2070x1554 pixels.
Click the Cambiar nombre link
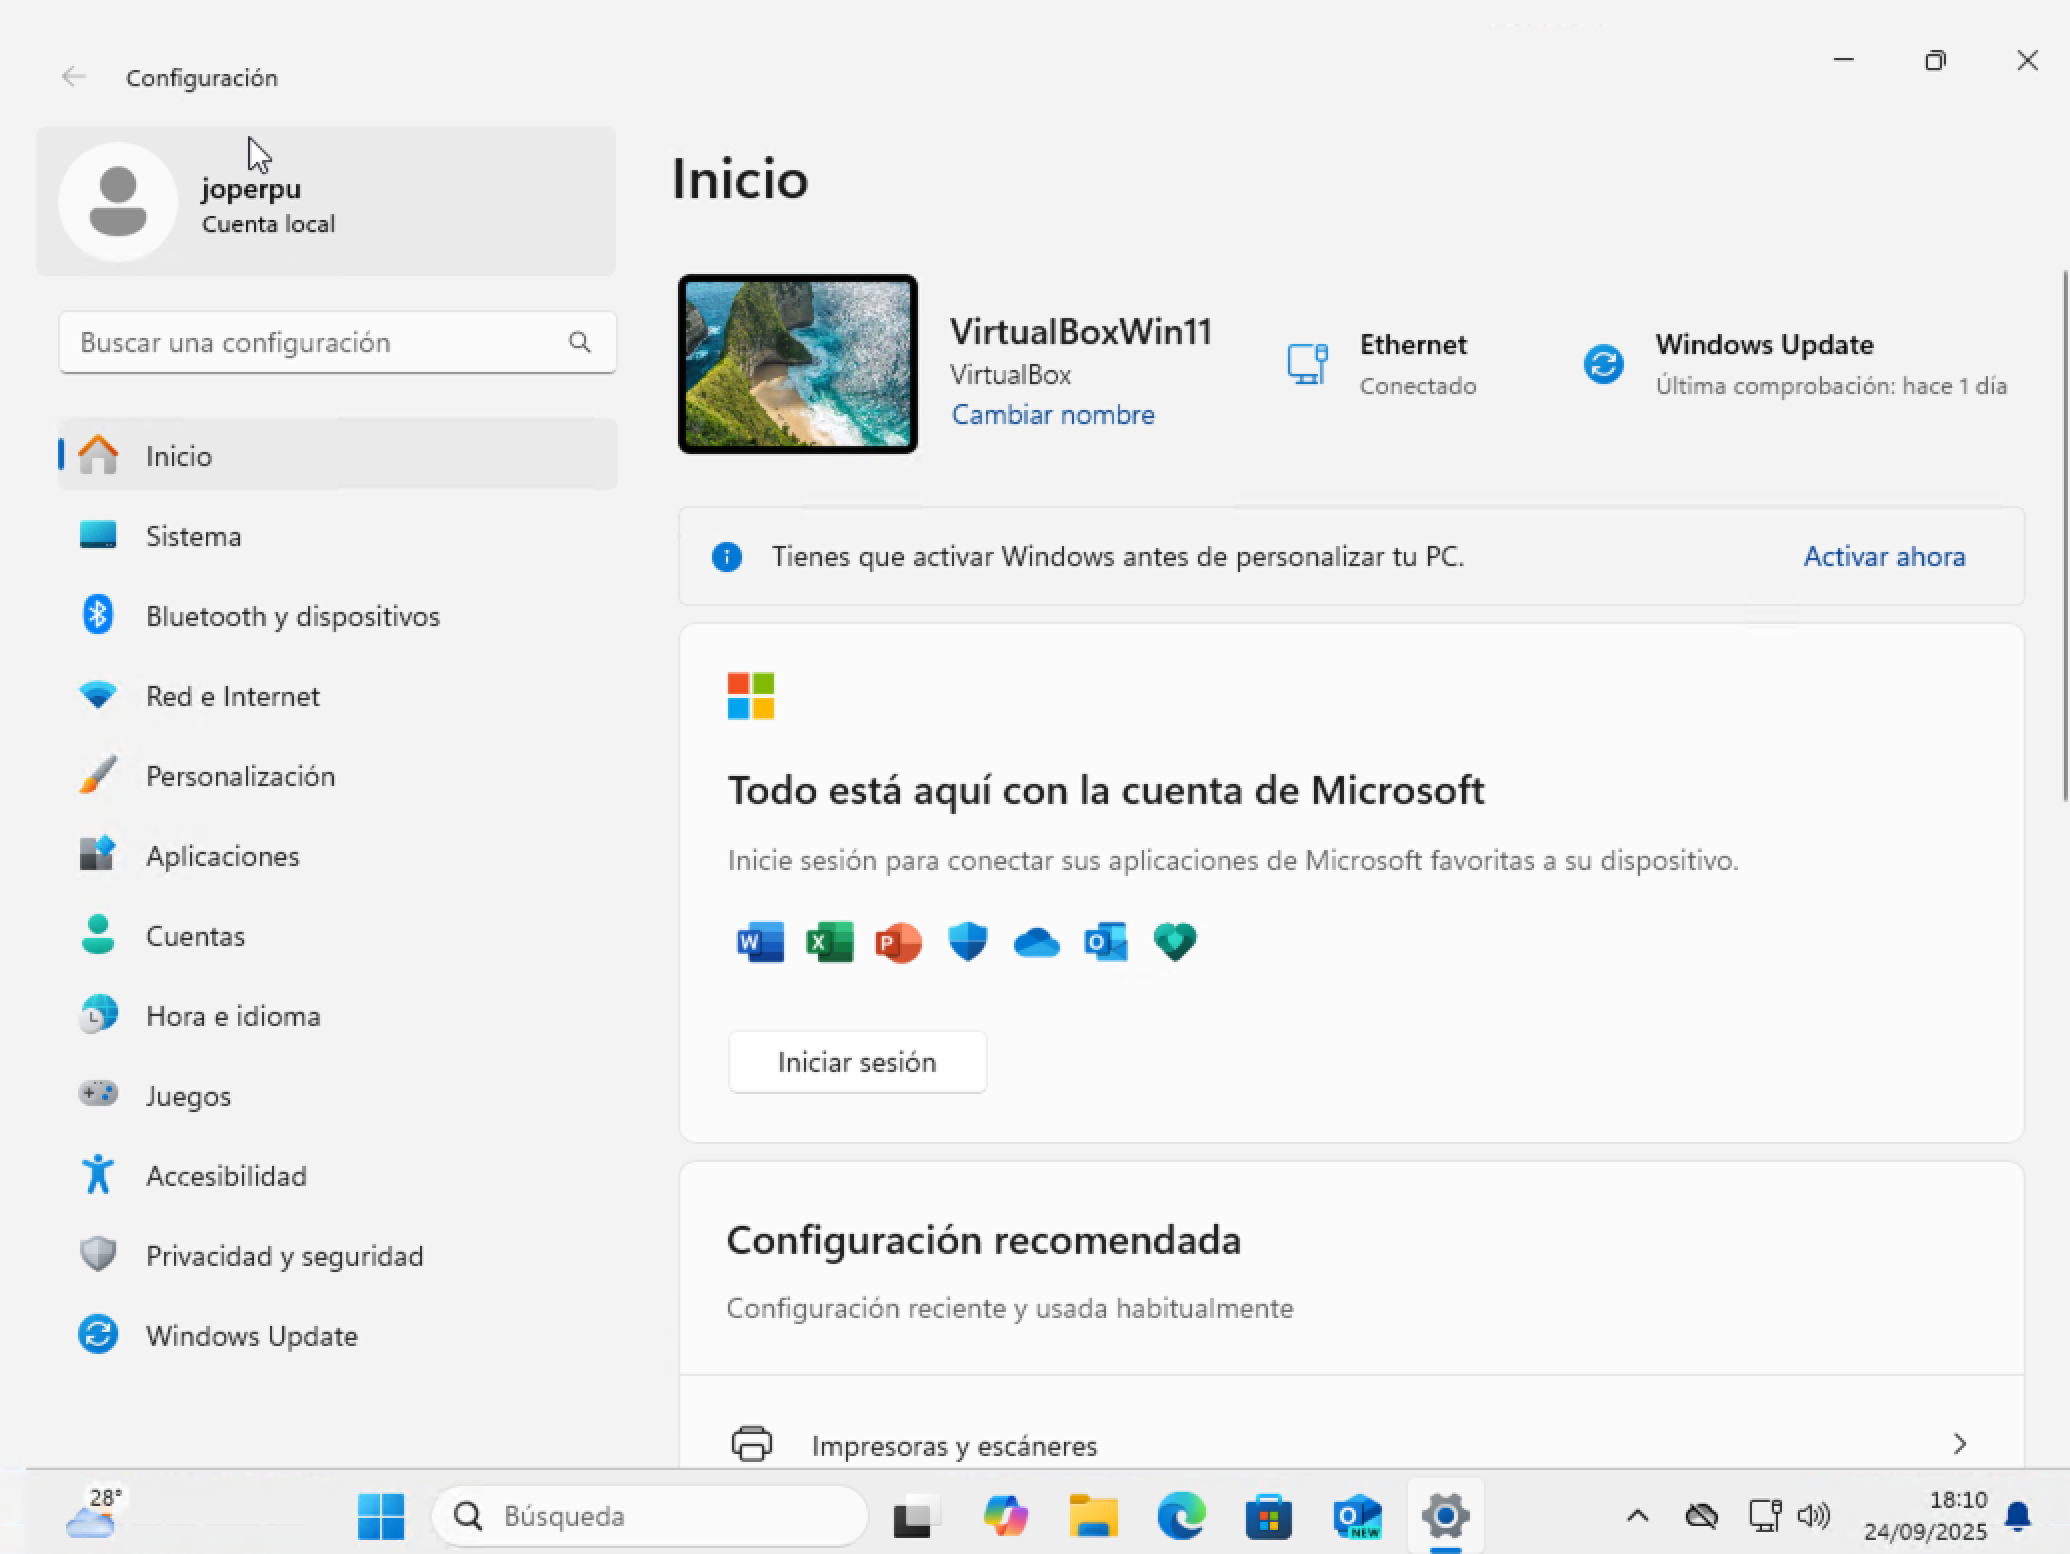(1053, 415)
